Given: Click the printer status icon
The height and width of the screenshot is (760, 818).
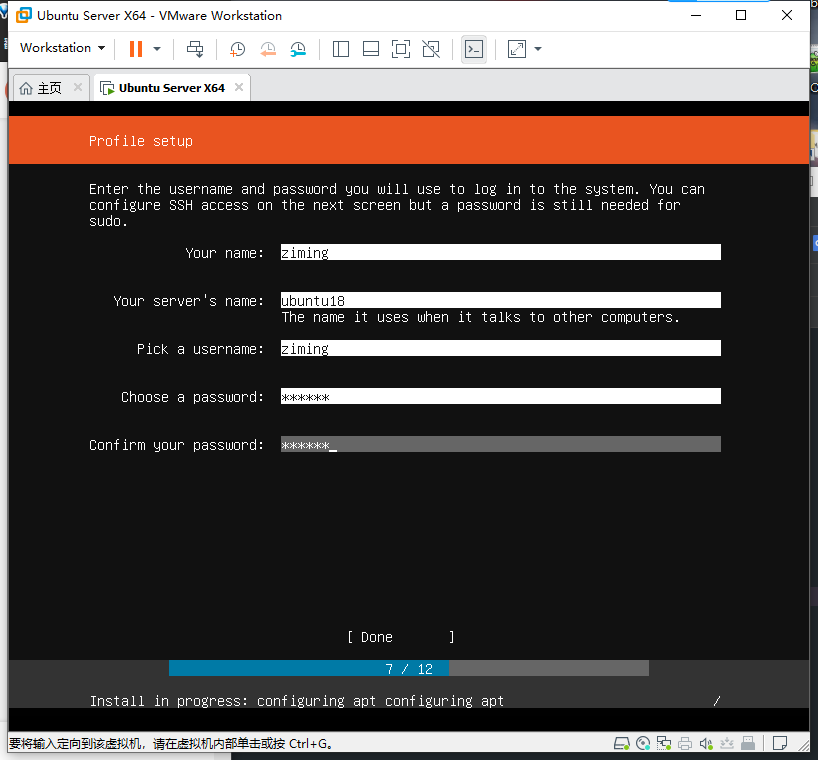Looking at the screenshot, I should click(685, 743).
